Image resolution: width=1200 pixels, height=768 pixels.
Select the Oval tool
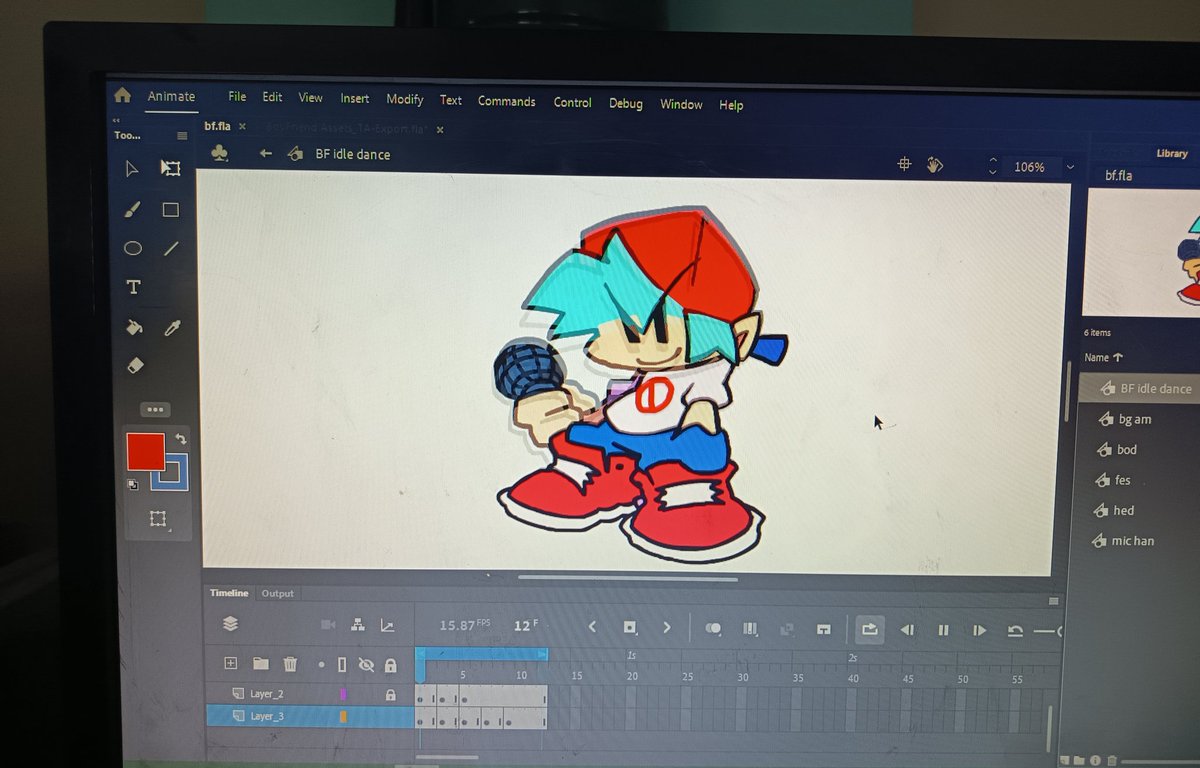click(x=132, y=248)
